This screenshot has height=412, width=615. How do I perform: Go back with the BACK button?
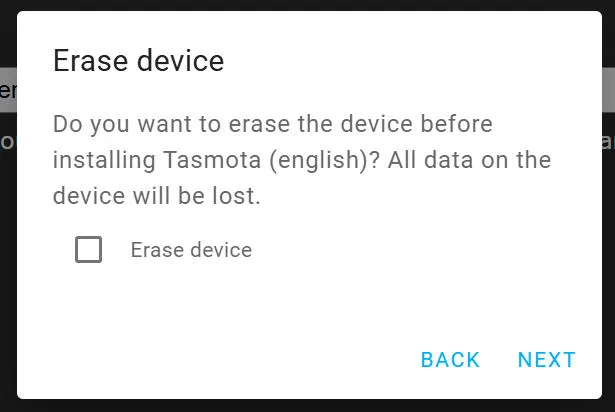point(450,360)
